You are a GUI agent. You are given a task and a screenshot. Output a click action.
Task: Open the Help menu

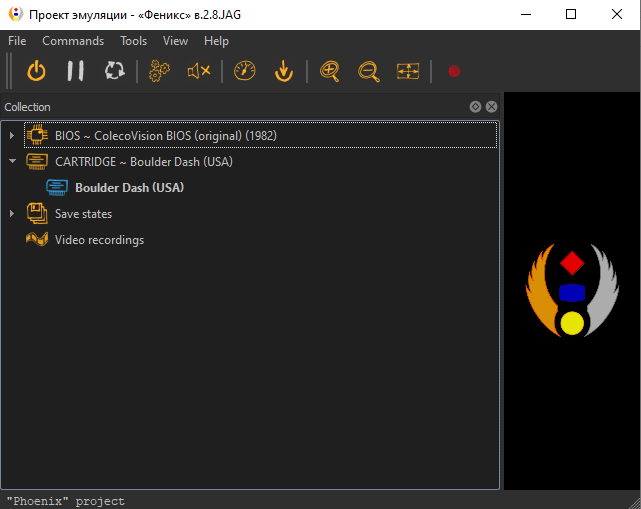click(x=216, y=41)
